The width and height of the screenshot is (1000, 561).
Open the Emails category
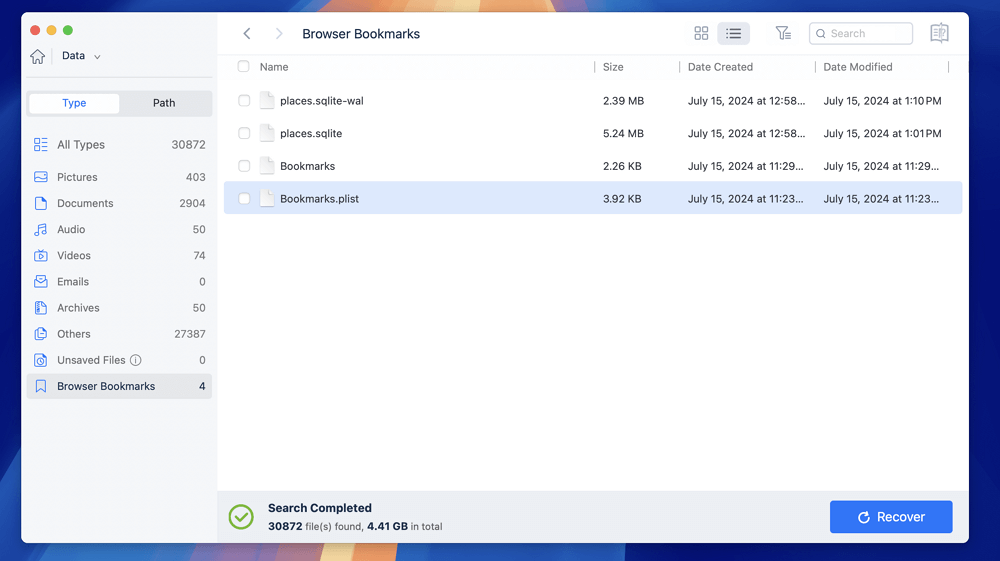119,282
